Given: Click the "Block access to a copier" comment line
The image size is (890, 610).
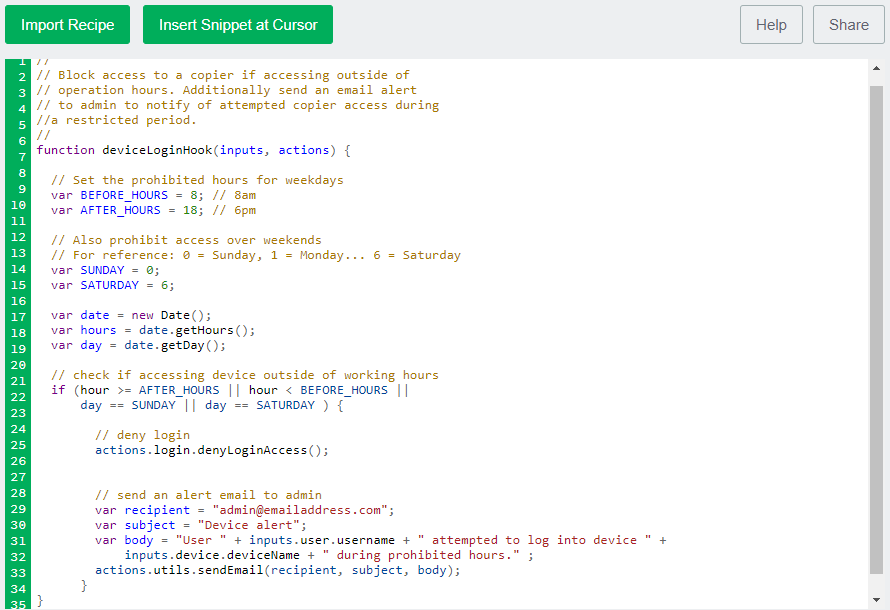Looking at the screenshot, I should (x=222, y=75).
